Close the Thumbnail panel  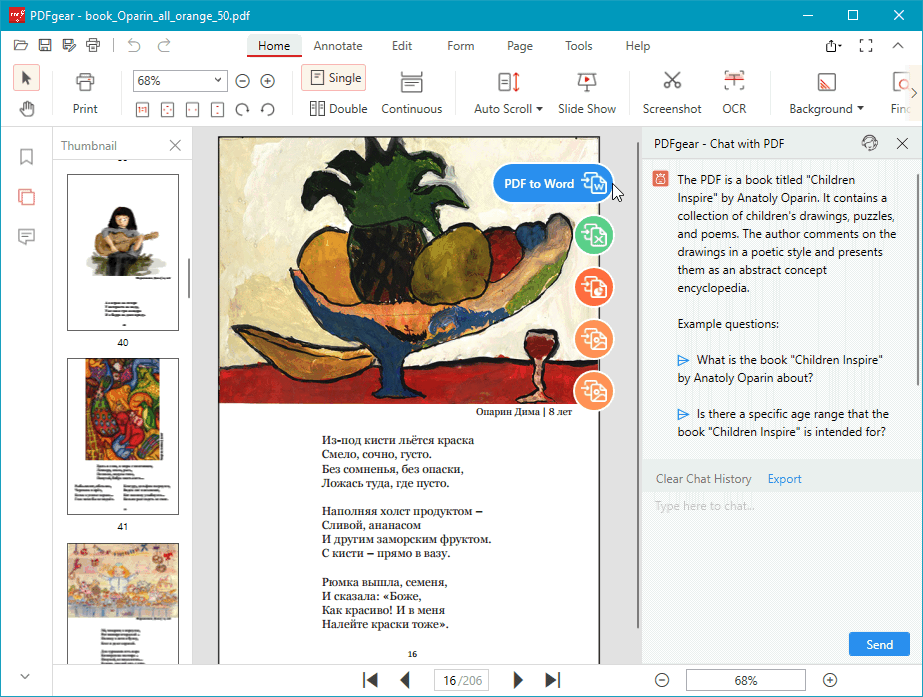pyautogui.click(x=175, y=145)
